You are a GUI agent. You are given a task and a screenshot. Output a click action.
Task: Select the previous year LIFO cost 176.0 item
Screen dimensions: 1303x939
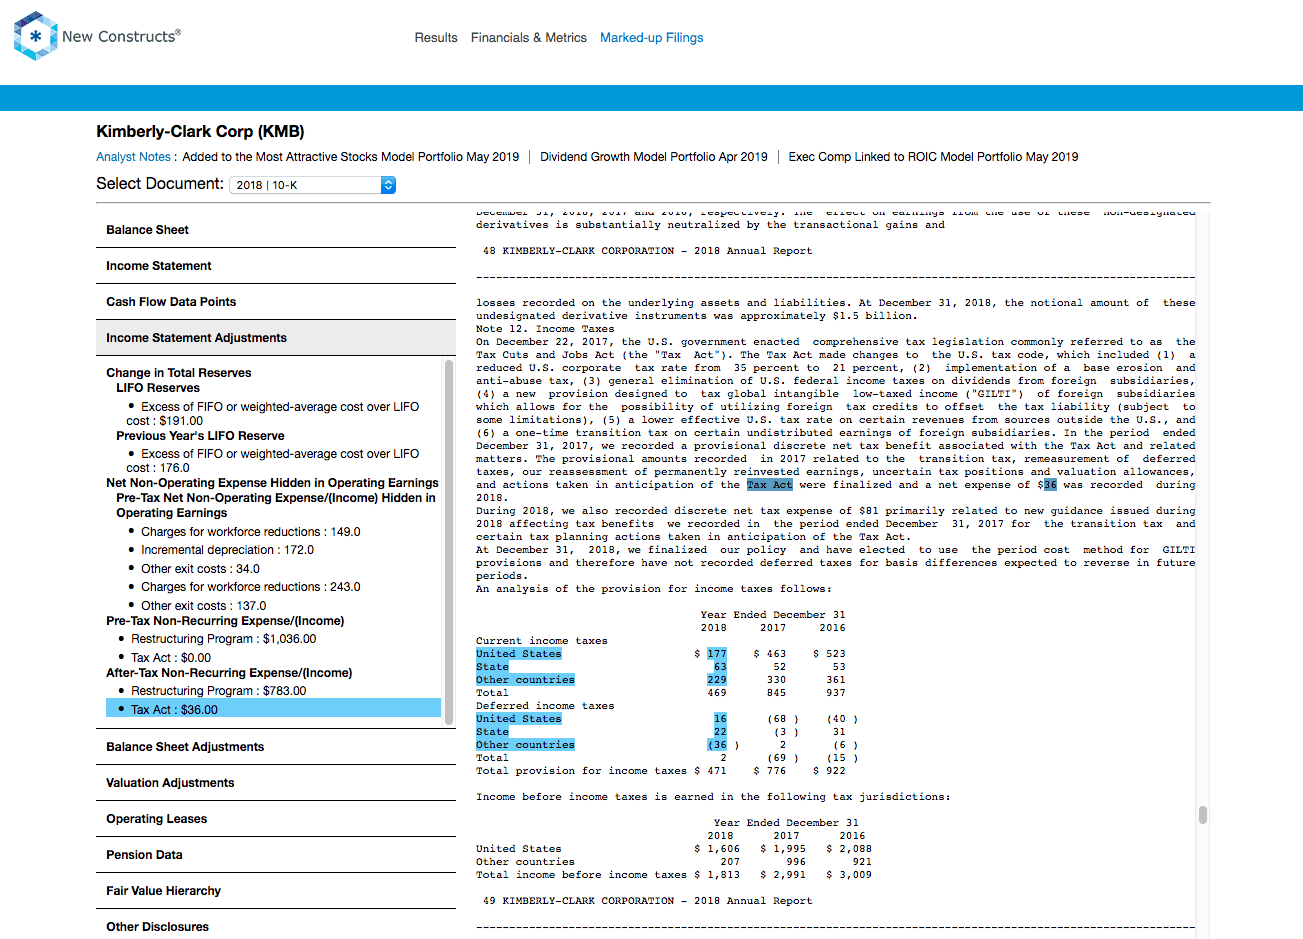(x=273, y=461)
